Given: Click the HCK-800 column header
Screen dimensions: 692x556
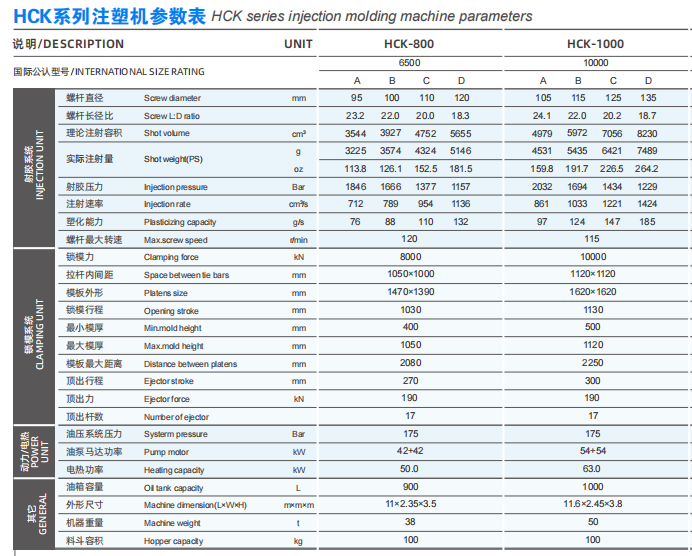Looking at the screenshot, I should pos(409,44).
